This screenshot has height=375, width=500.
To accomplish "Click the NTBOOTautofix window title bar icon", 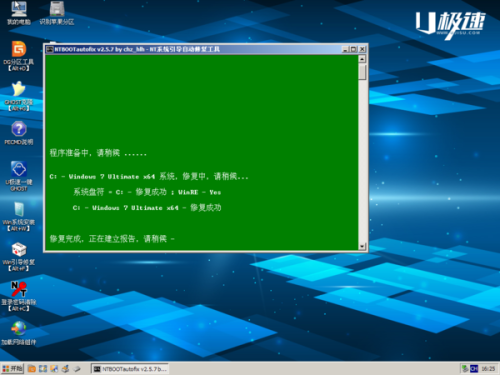I will point(50,49).
